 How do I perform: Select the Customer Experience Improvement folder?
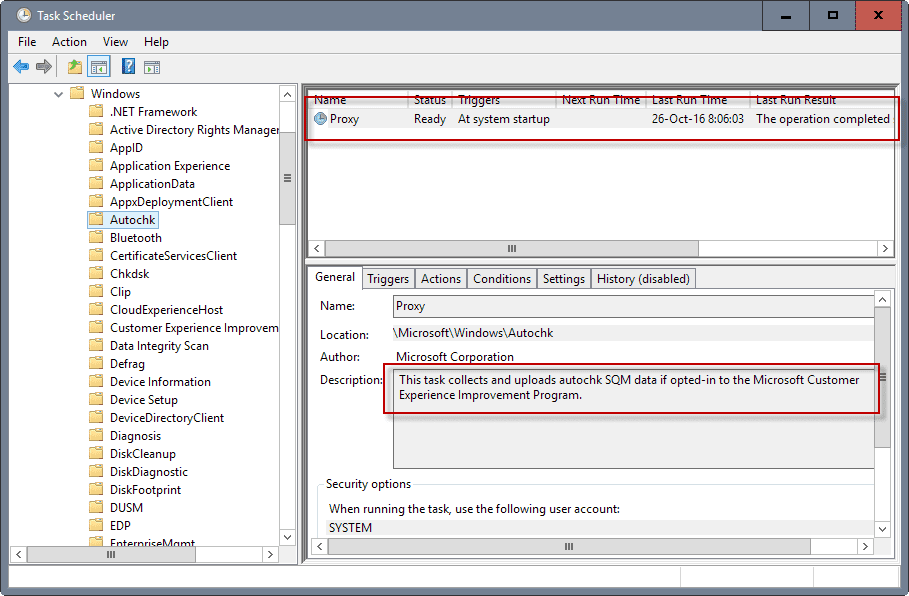point(194,328)
